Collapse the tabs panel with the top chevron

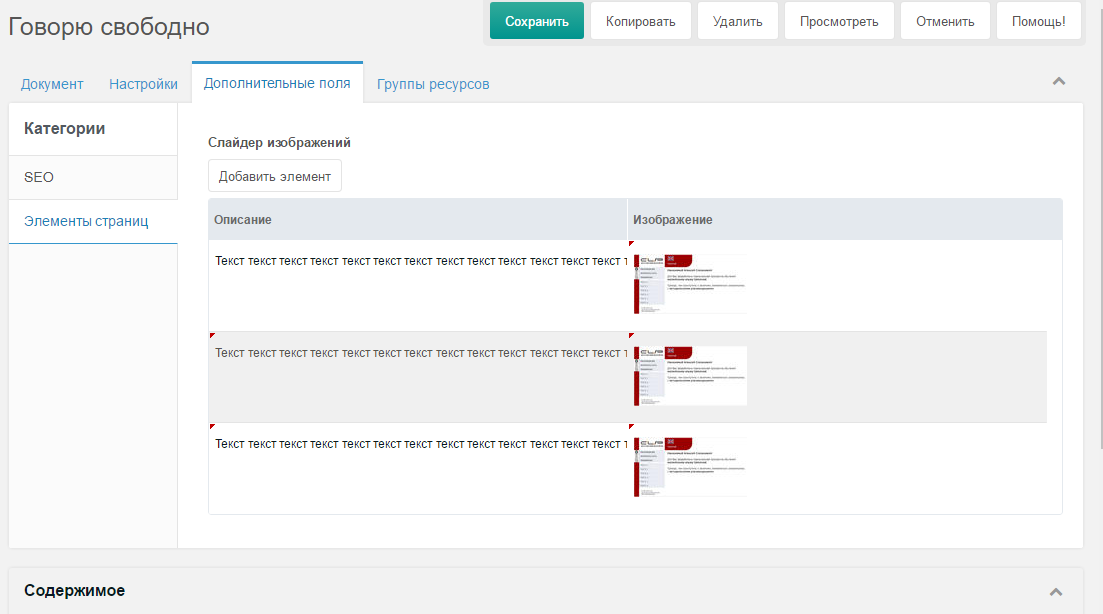point(1059,82)
